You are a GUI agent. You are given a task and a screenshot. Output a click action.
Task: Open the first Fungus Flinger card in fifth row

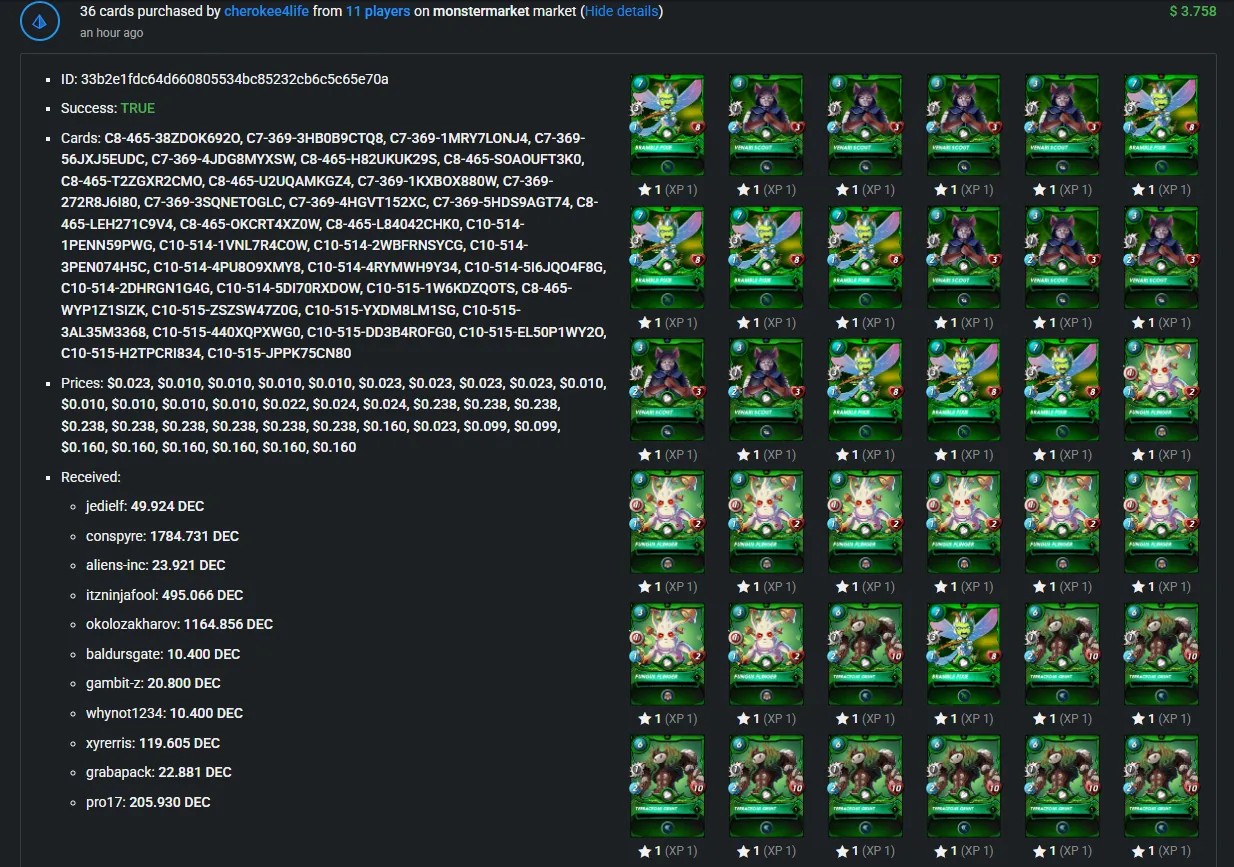click(667, 654)
